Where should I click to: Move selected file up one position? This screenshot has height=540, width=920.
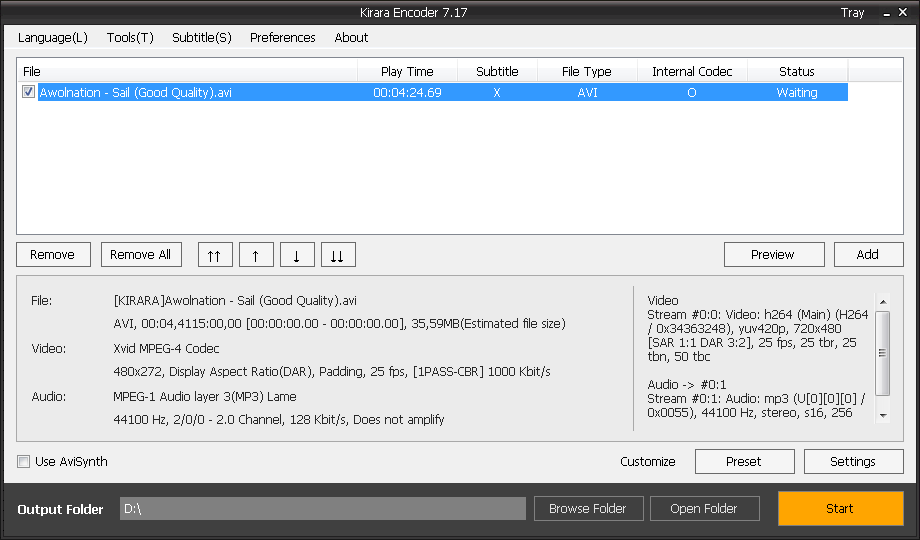pos(256,255)
